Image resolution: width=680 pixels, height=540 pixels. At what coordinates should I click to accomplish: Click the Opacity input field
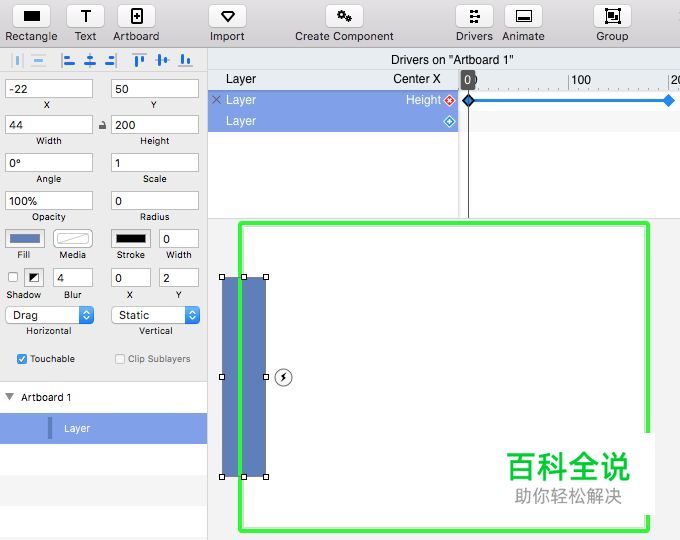click(49, 201)
